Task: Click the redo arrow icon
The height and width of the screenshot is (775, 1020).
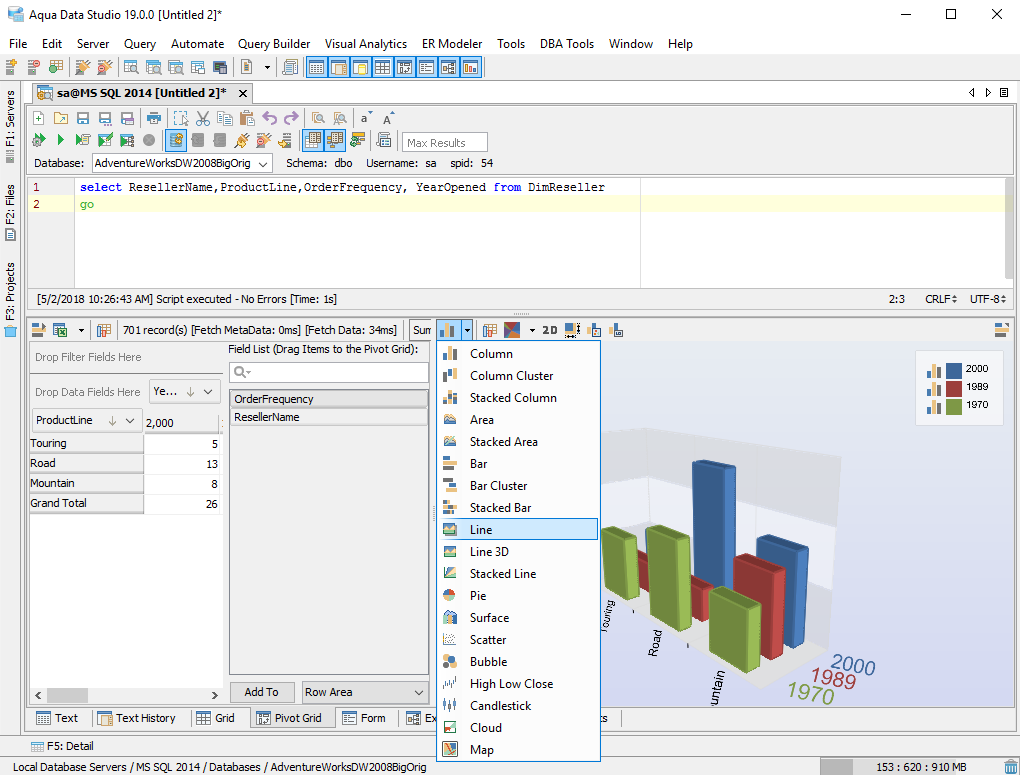Action: pyautogui.click(x=291, y=118)
